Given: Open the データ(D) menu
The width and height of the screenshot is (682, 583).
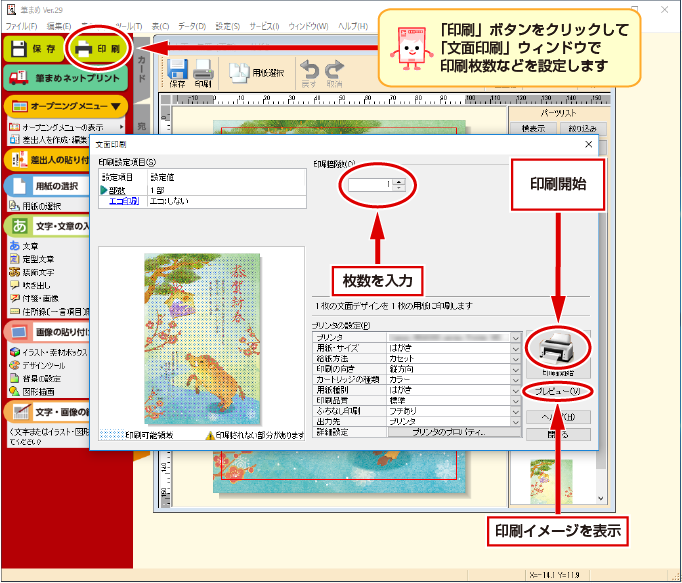Looking at the screenshot, I should coord(192,26).
